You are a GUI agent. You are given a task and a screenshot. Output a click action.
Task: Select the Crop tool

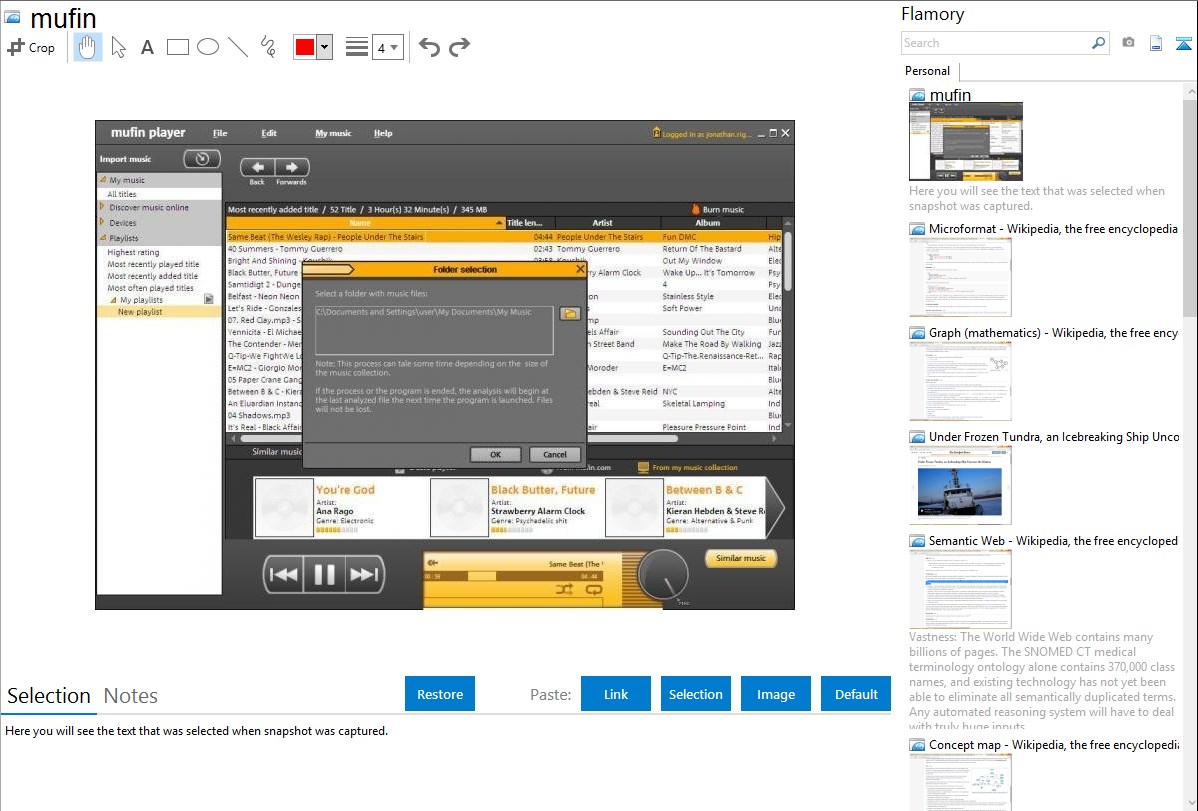(x=31, y=47)
